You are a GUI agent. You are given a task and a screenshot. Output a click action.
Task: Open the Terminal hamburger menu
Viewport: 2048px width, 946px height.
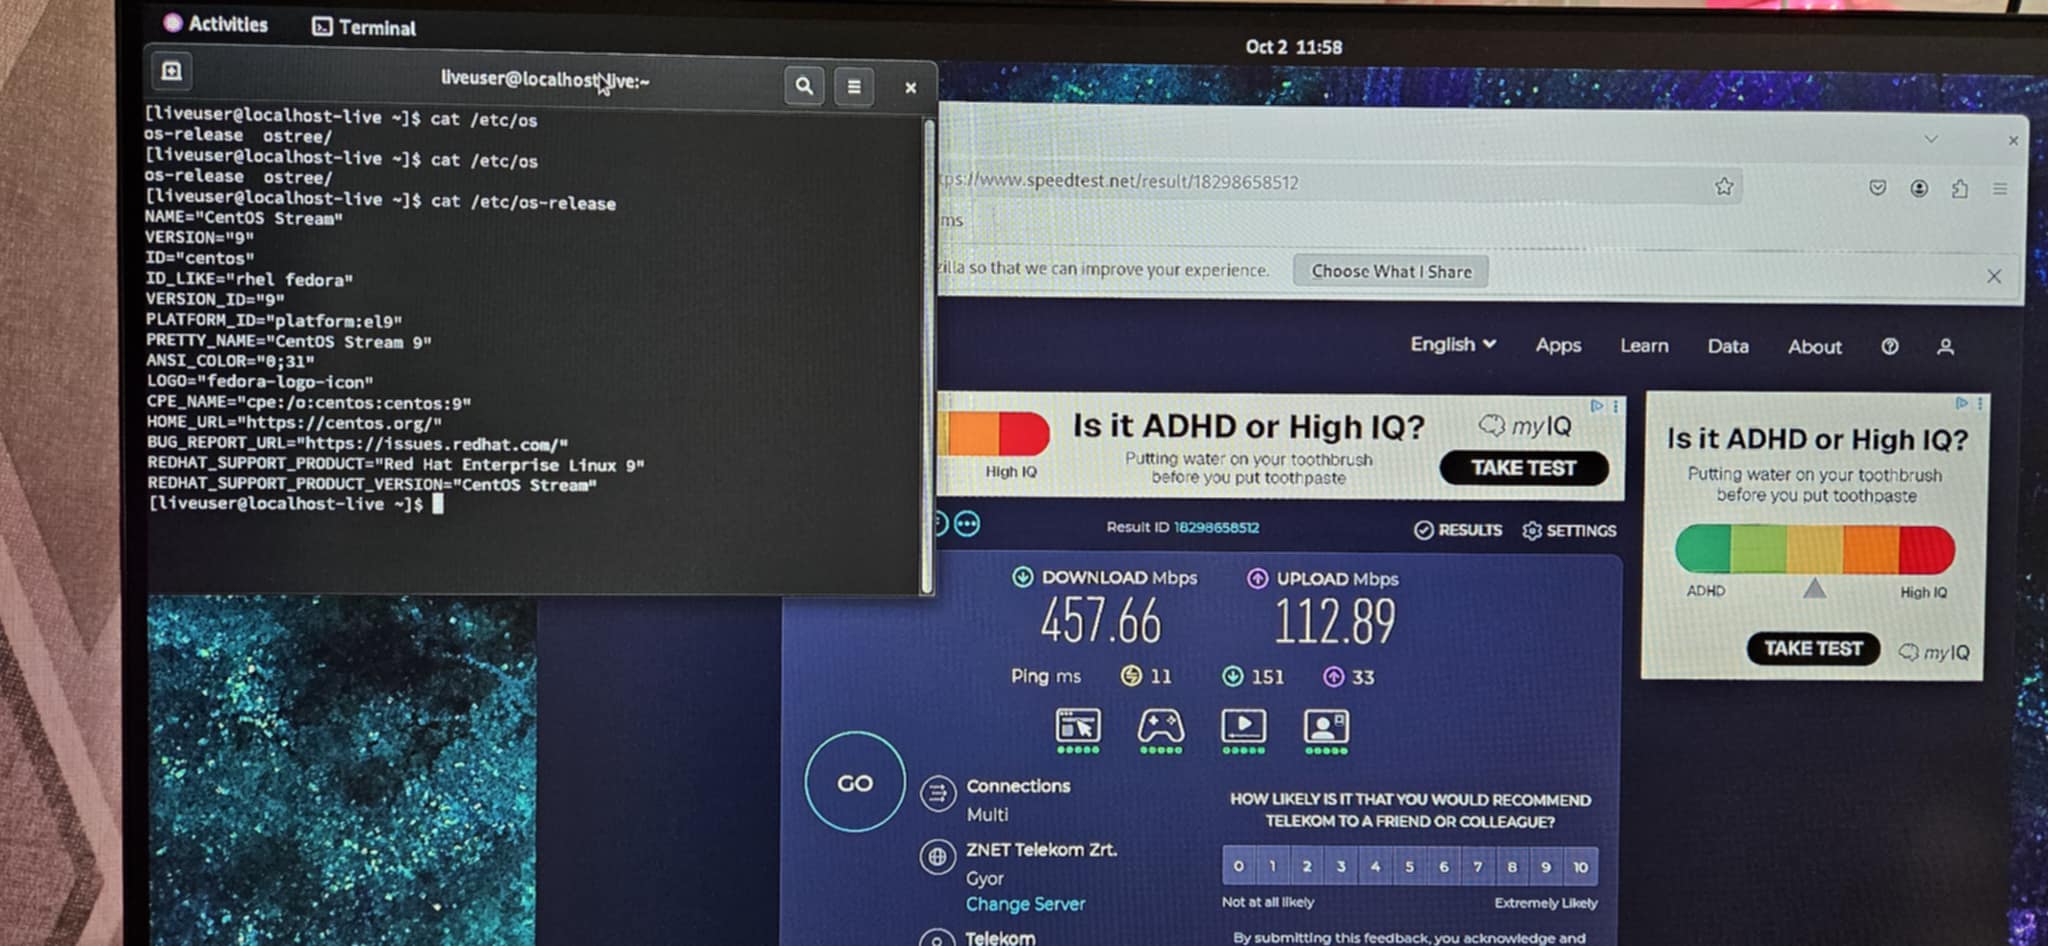854,87
